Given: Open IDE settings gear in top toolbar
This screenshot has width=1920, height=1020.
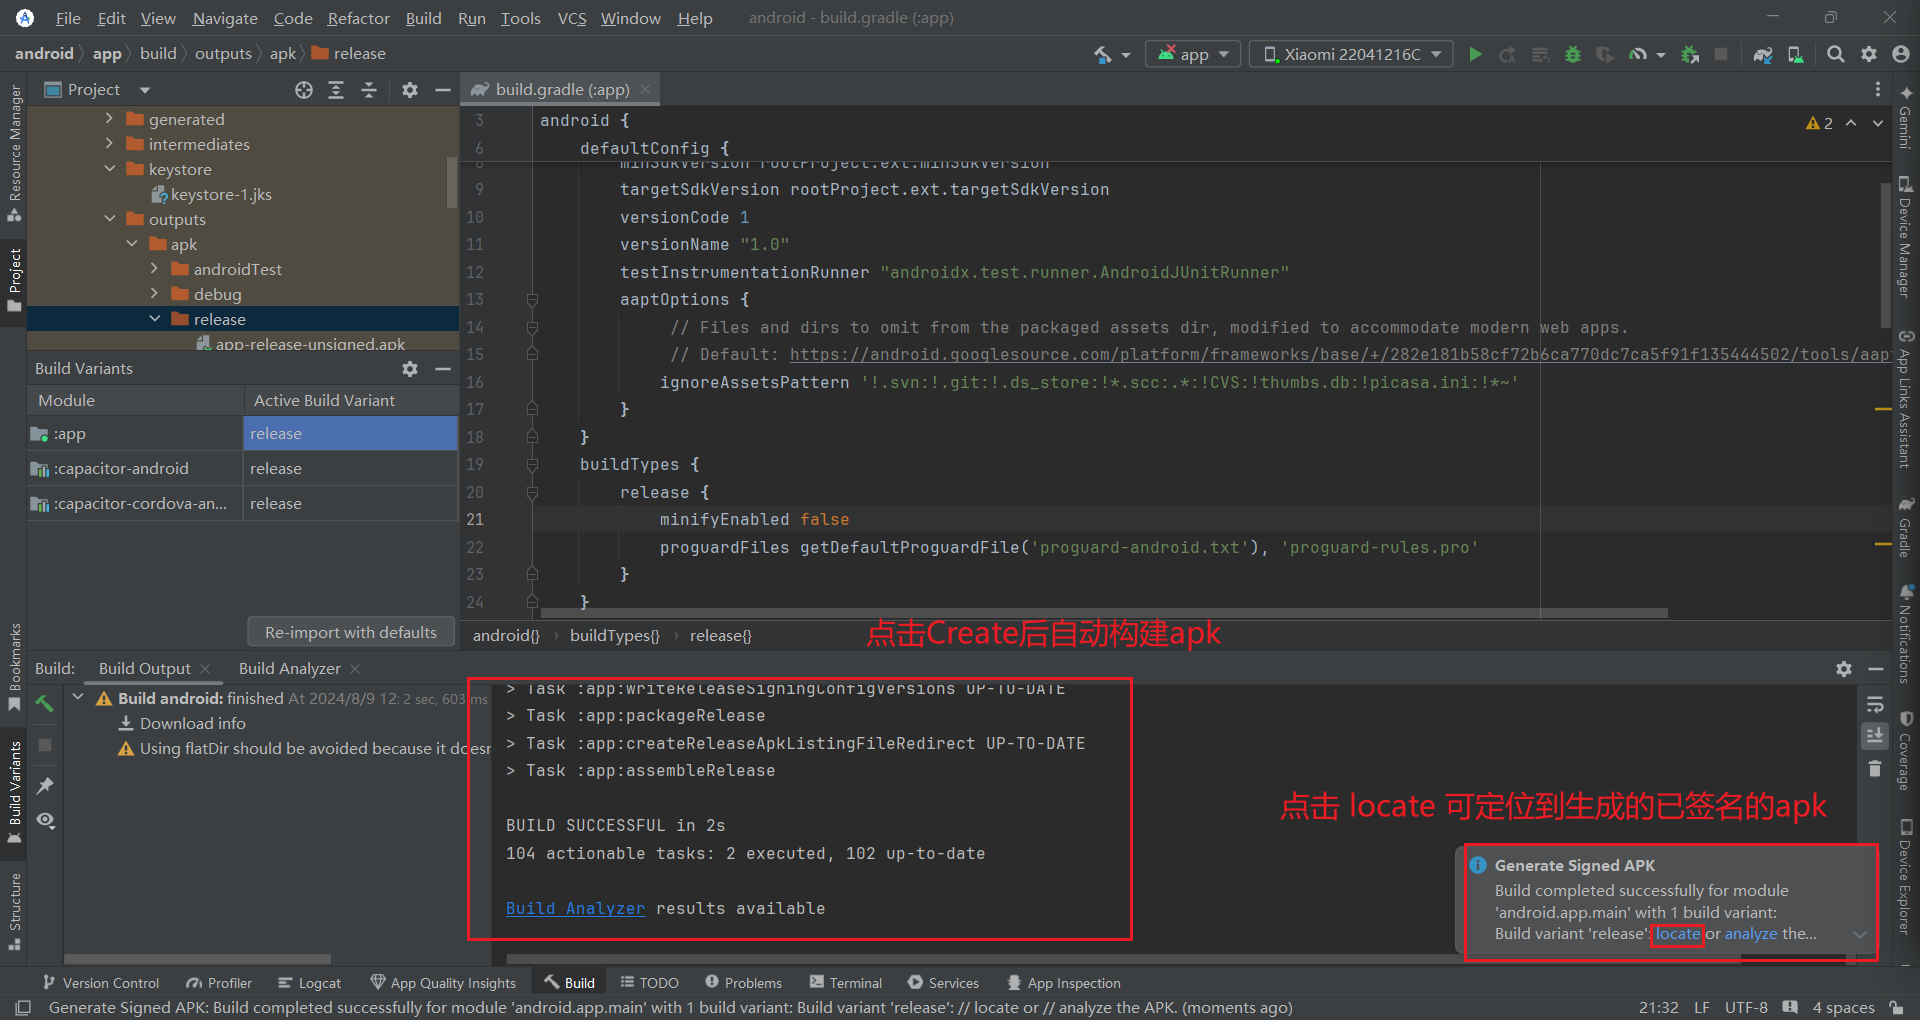Looking at the screenshot, I should (1868, 54).
